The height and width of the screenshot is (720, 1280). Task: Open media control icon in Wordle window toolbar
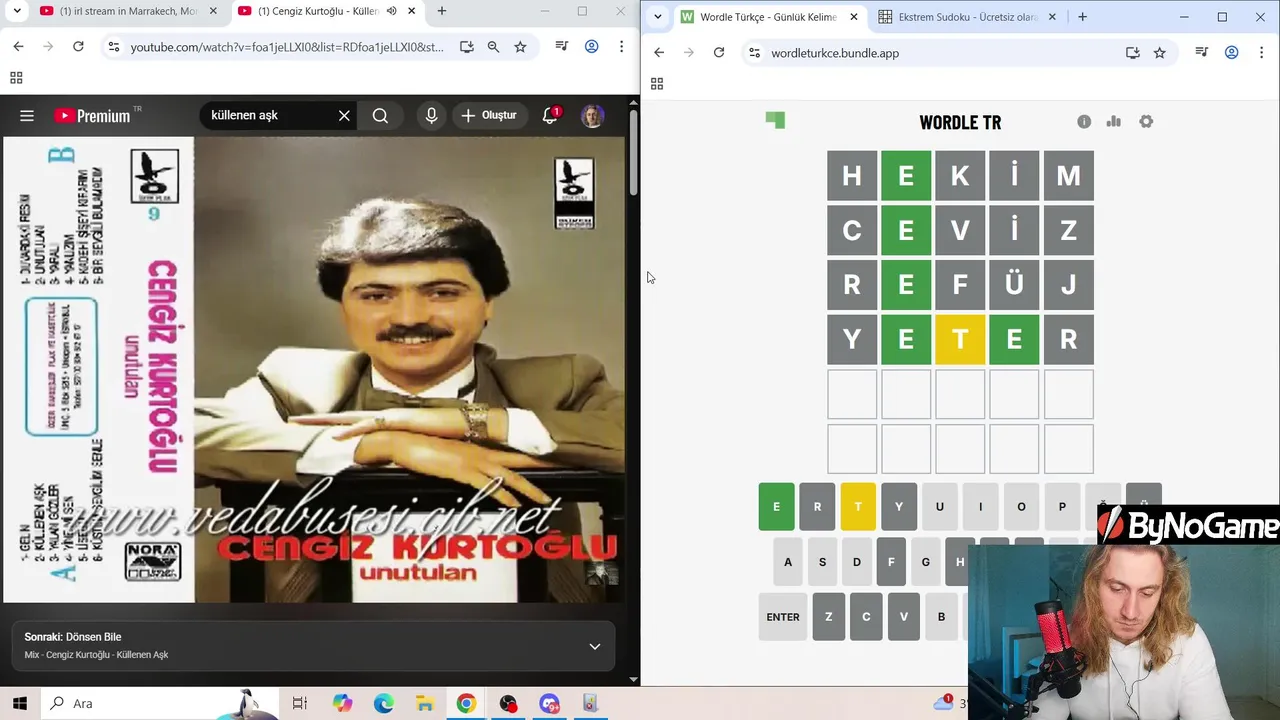[x=1202, y=53]
